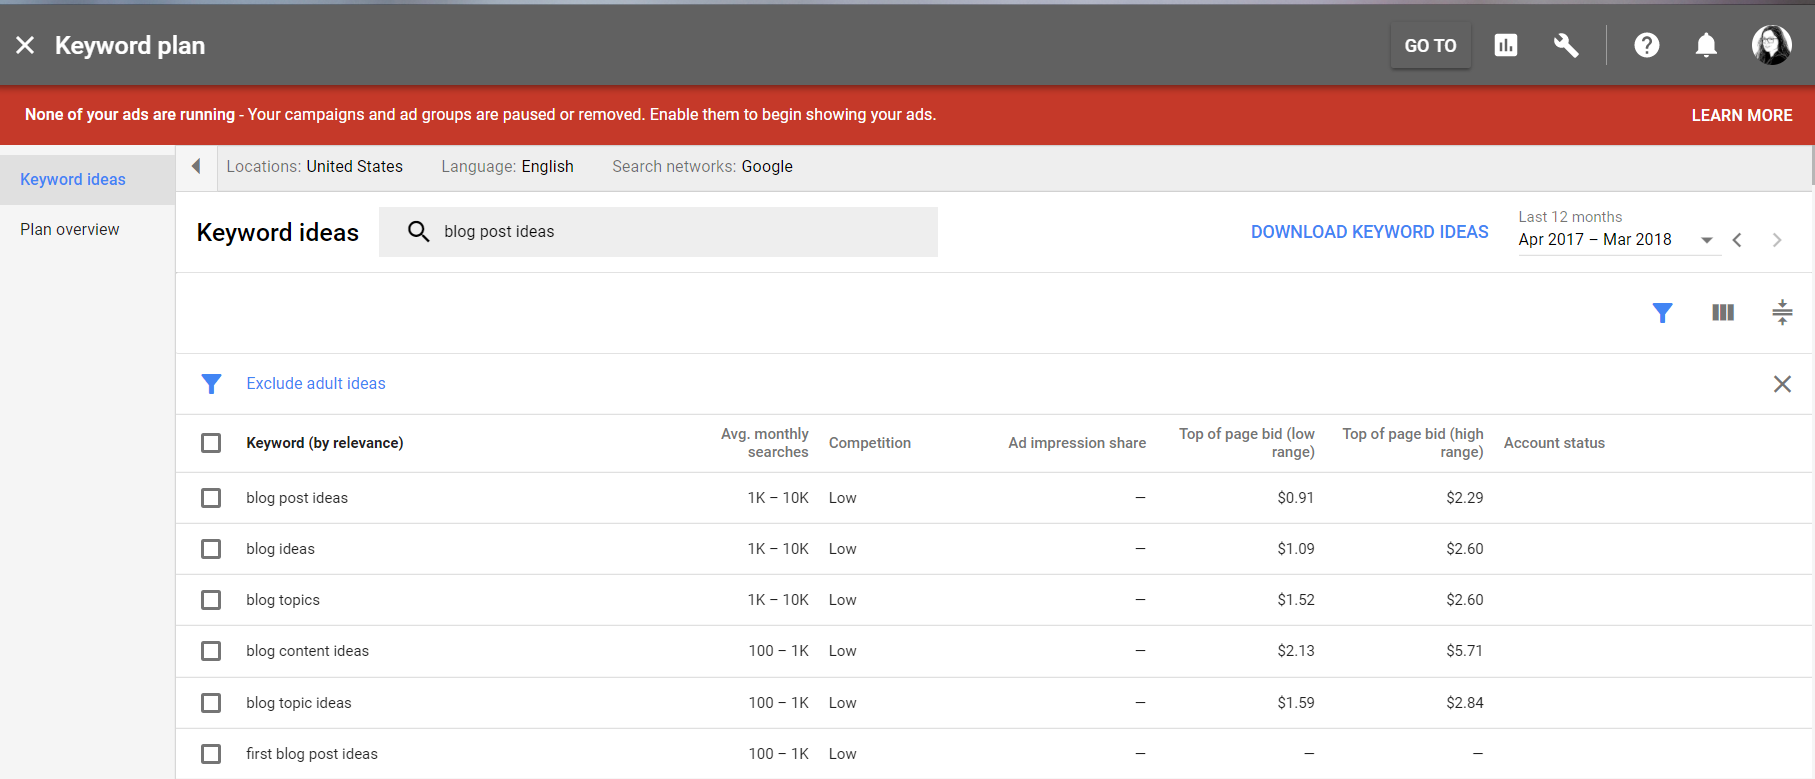Open the account profile avatar
Image resolution: width=1815 pixels, height=779 pixels.
coord(1771,45)
